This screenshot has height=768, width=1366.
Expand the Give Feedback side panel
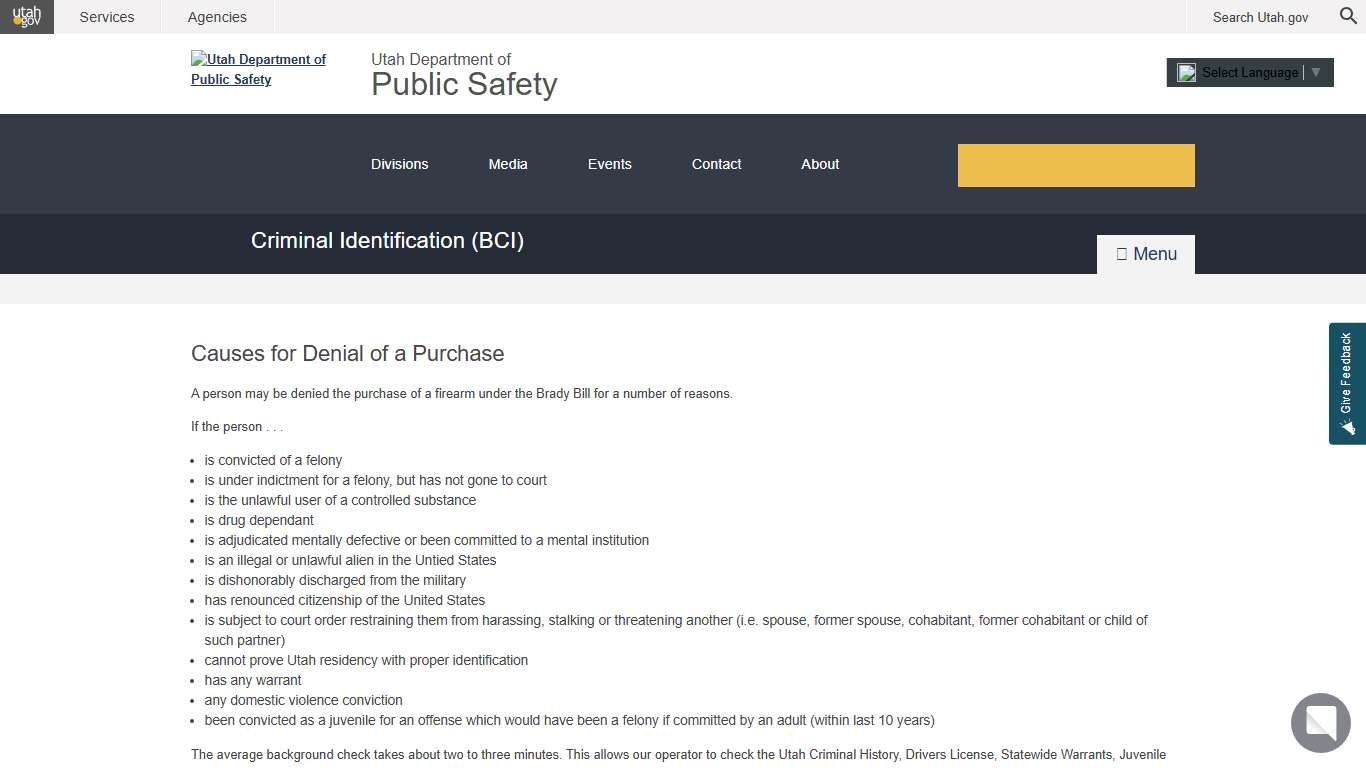[x=1347, y=383]
